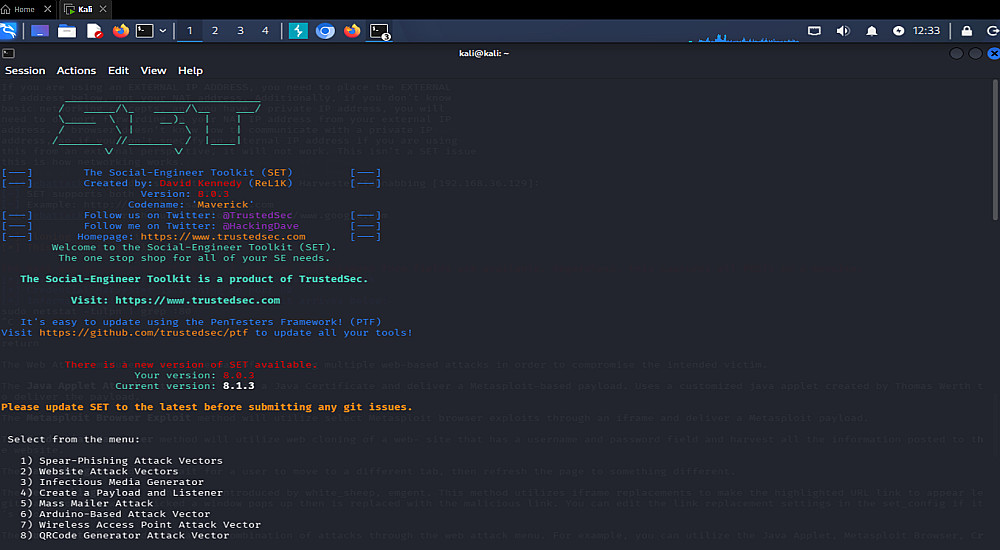Open the View menu

pyautogui.click(x=153, y=71)
